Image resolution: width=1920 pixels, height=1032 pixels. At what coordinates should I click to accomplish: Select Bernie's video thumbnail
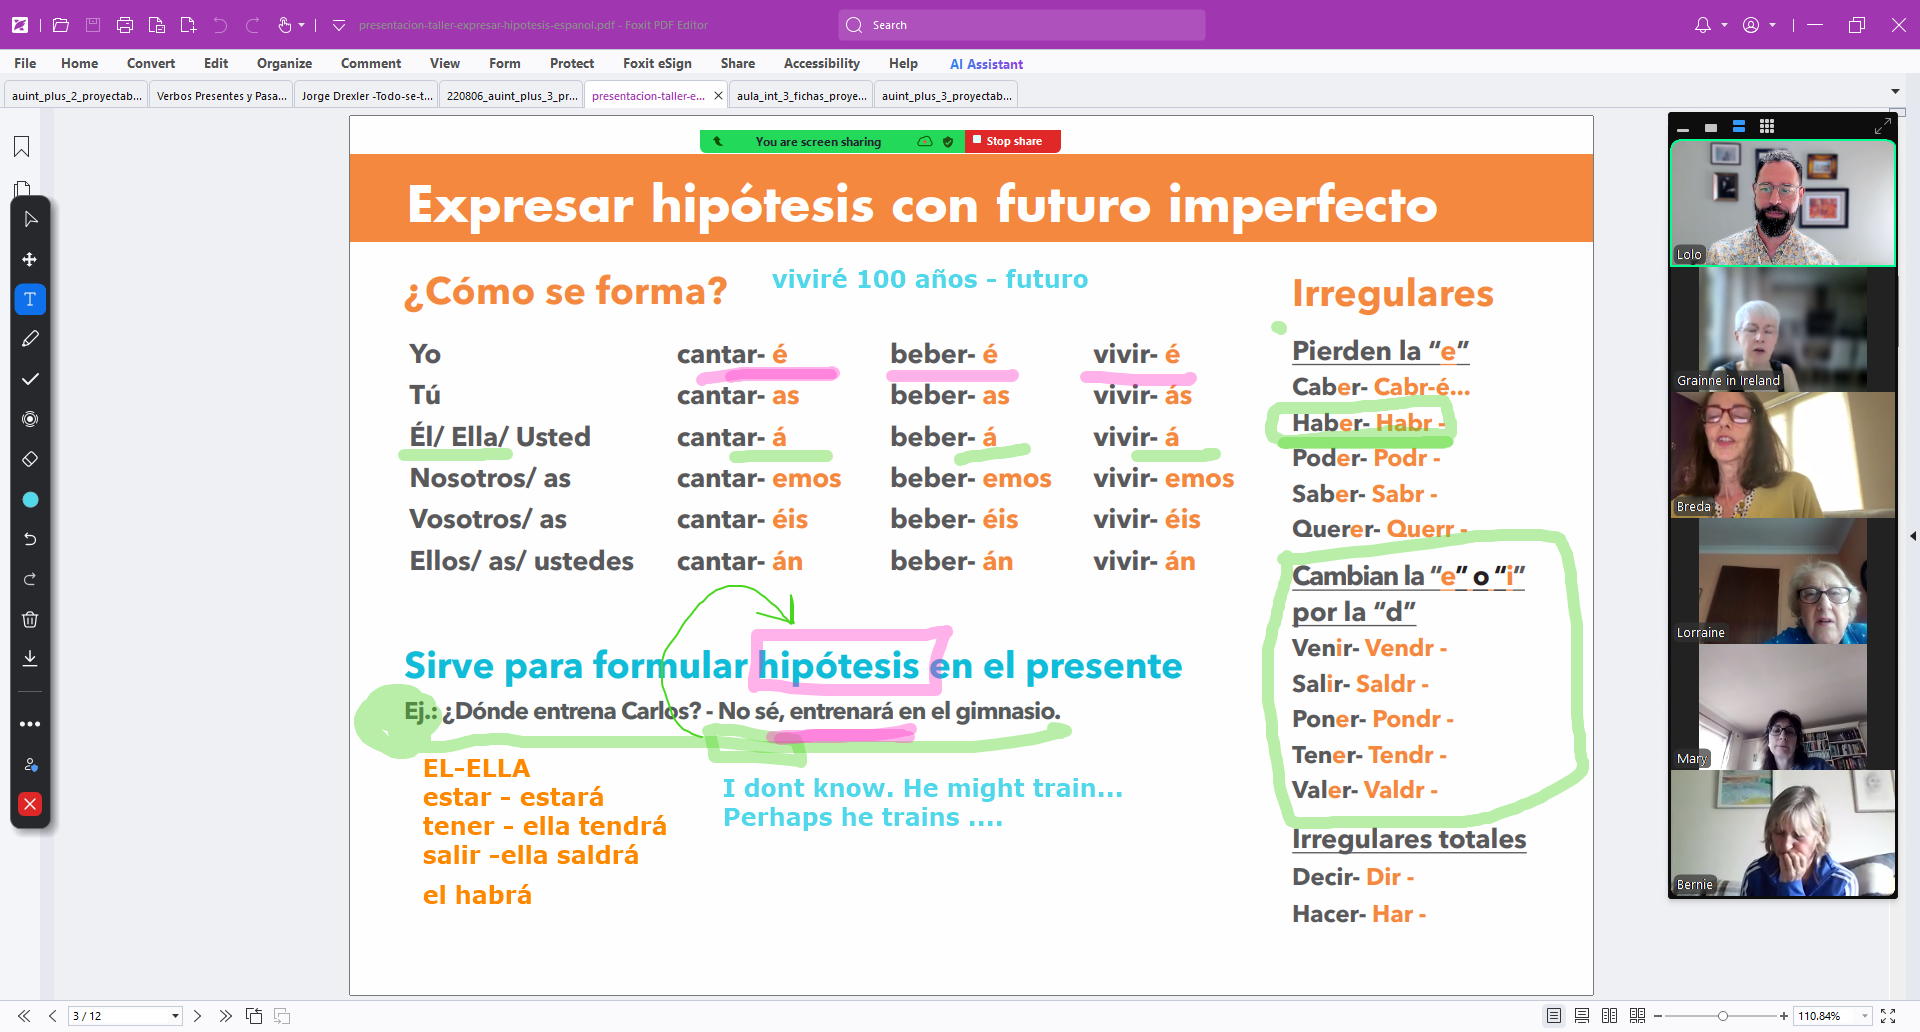point(1783,833)
